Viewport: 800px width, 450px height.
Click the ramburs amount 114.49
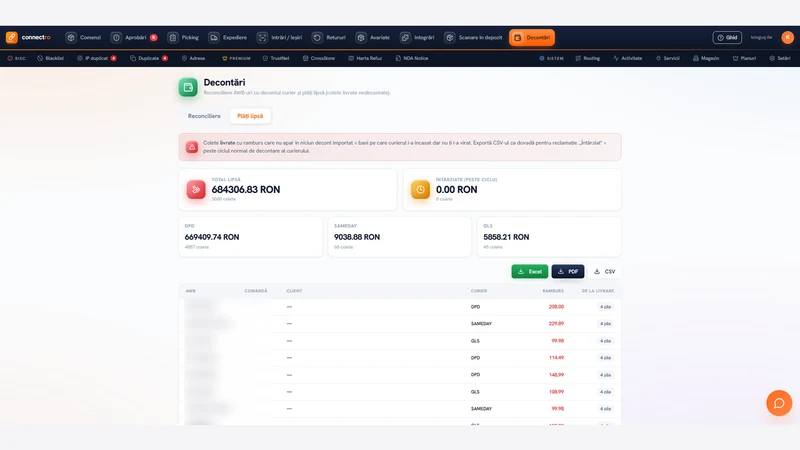point(556,358)
